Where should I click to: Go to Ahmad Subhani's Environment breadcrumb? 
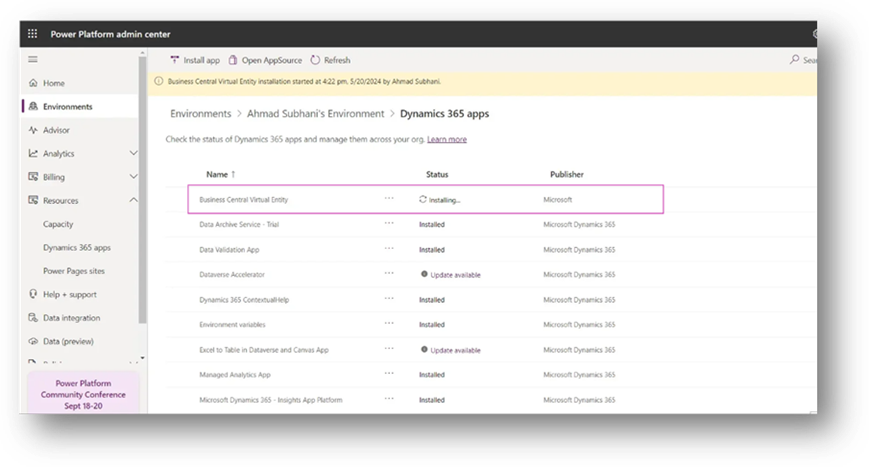(315, 114)
